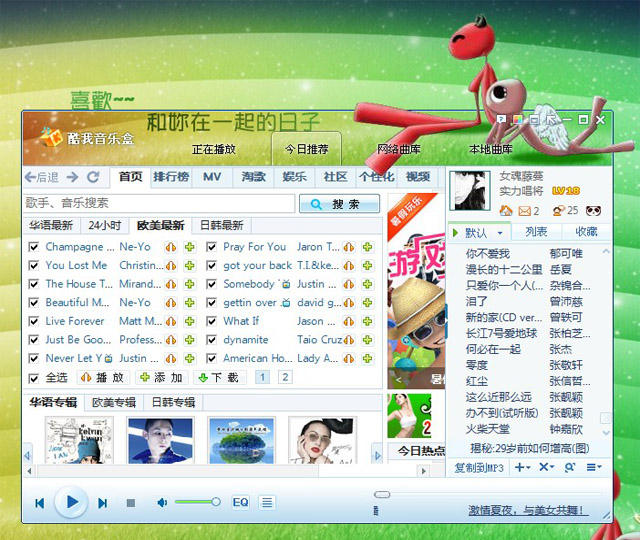This screenshot has width=640, height=540.
Task: Click the play button in the player bar
Action: (x=72, y=502)
